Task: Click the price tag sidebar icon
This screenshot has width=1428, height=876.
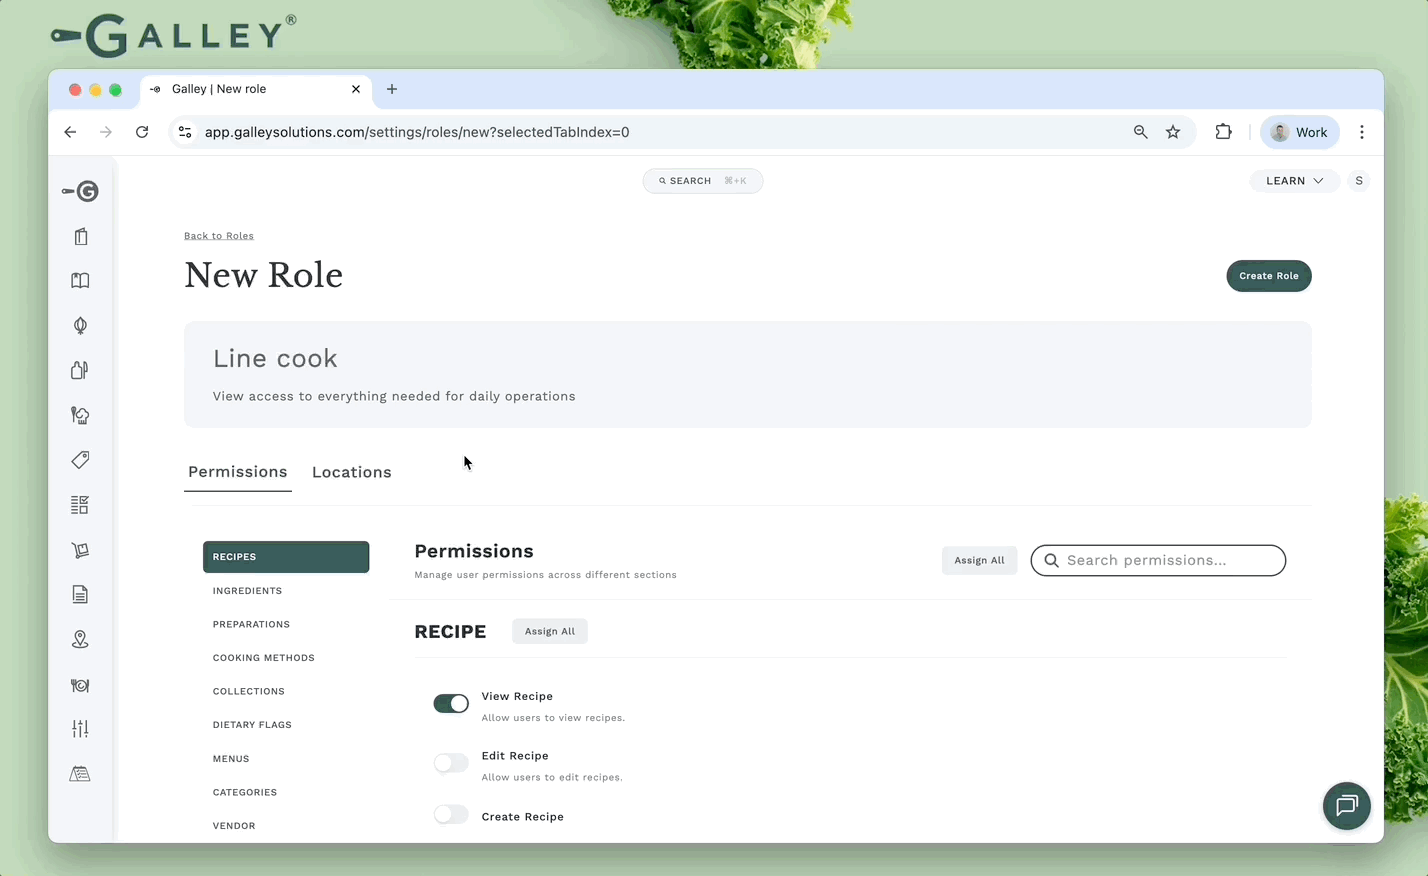Action: click(80, 460)
